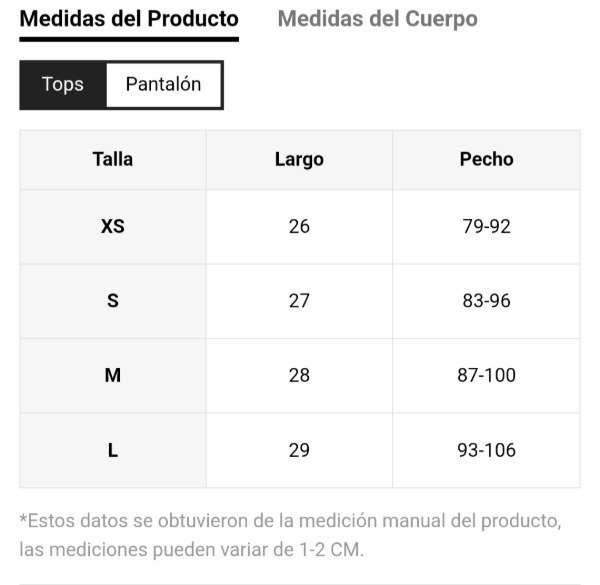Pick the L size row label
The height and width of the screenshot is (585, 600).
coord(113,450)
